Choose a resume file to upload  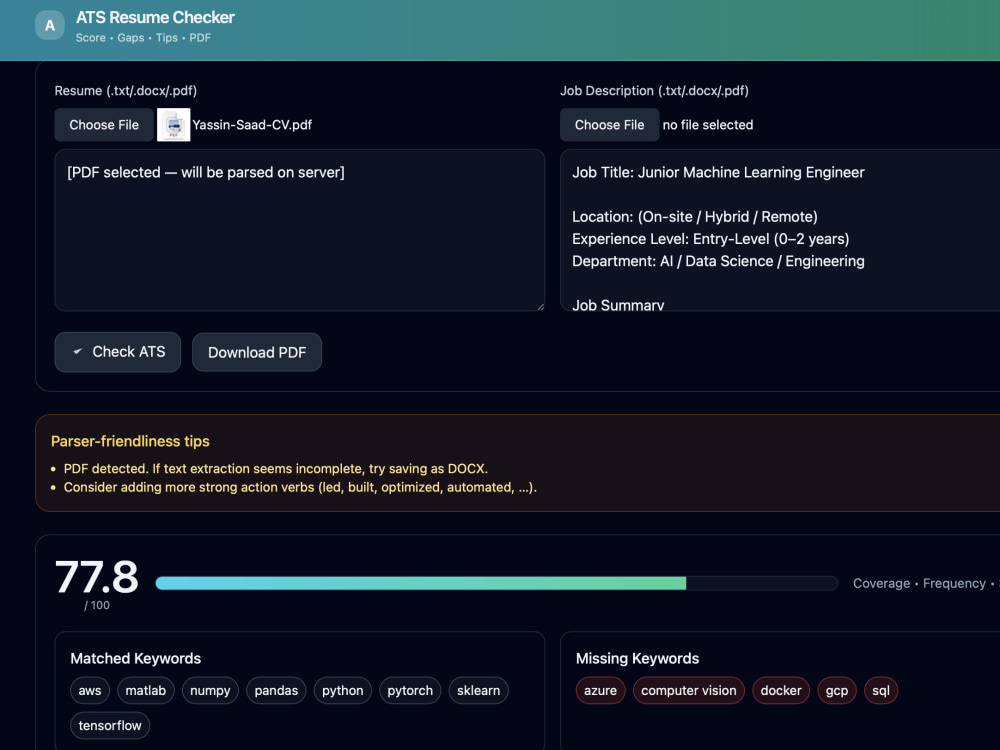(104, 125)
